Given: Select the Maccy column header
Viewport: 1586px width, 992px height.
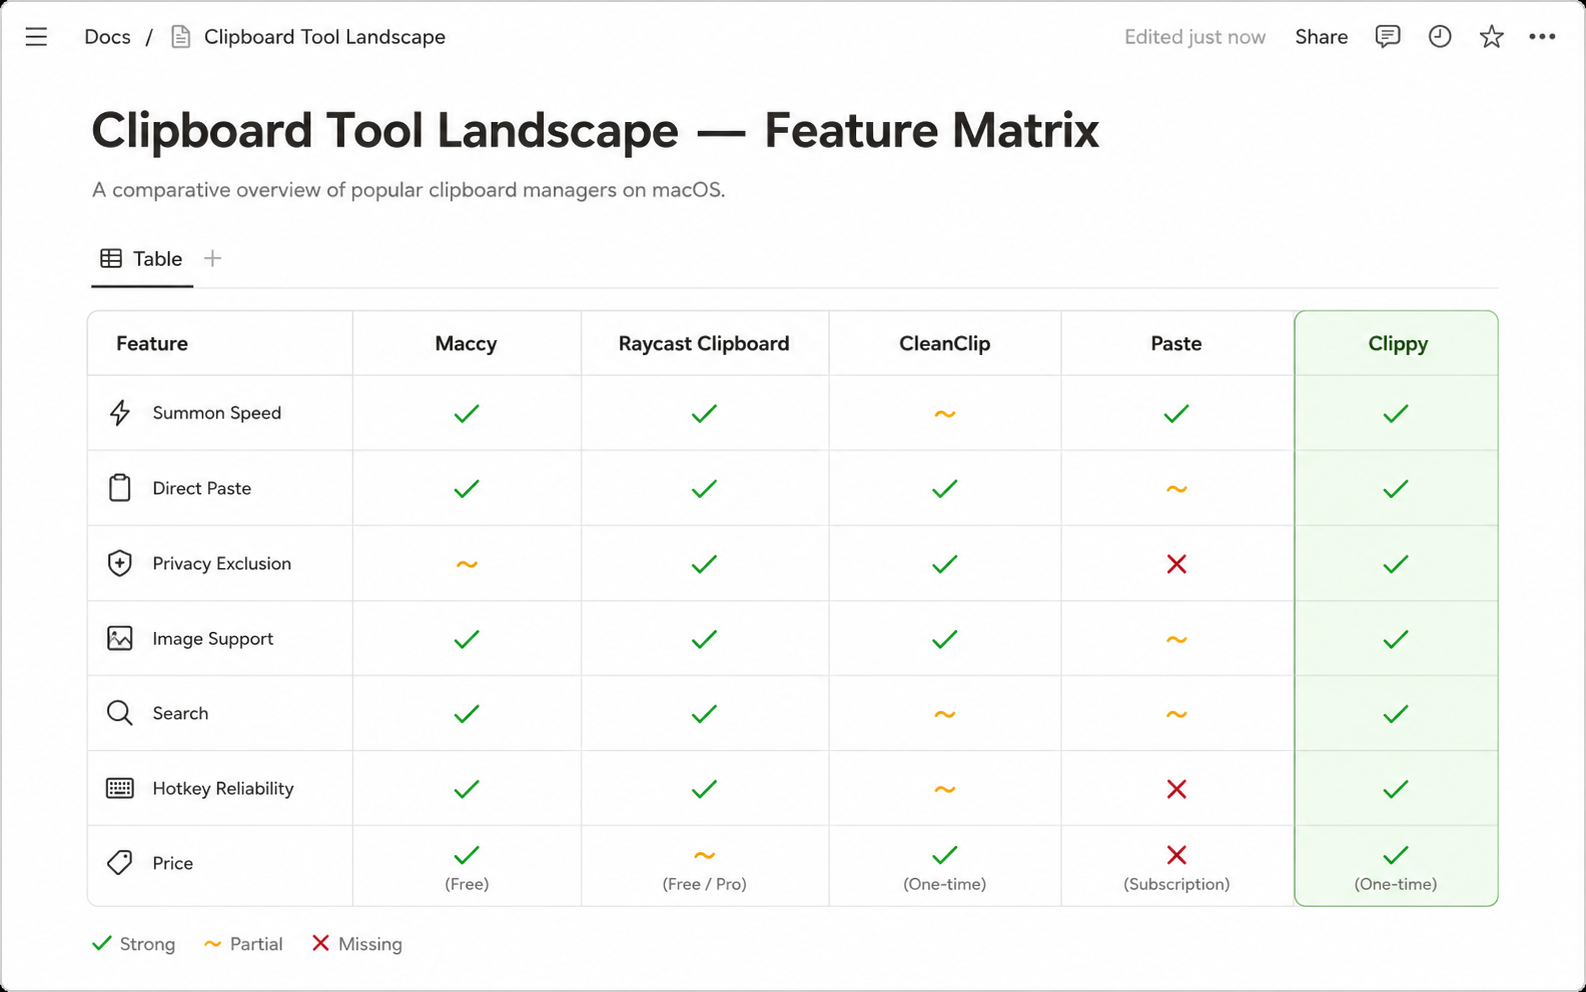Looking at the screenshot, I should pyautogui.click(x=466, y=343).
